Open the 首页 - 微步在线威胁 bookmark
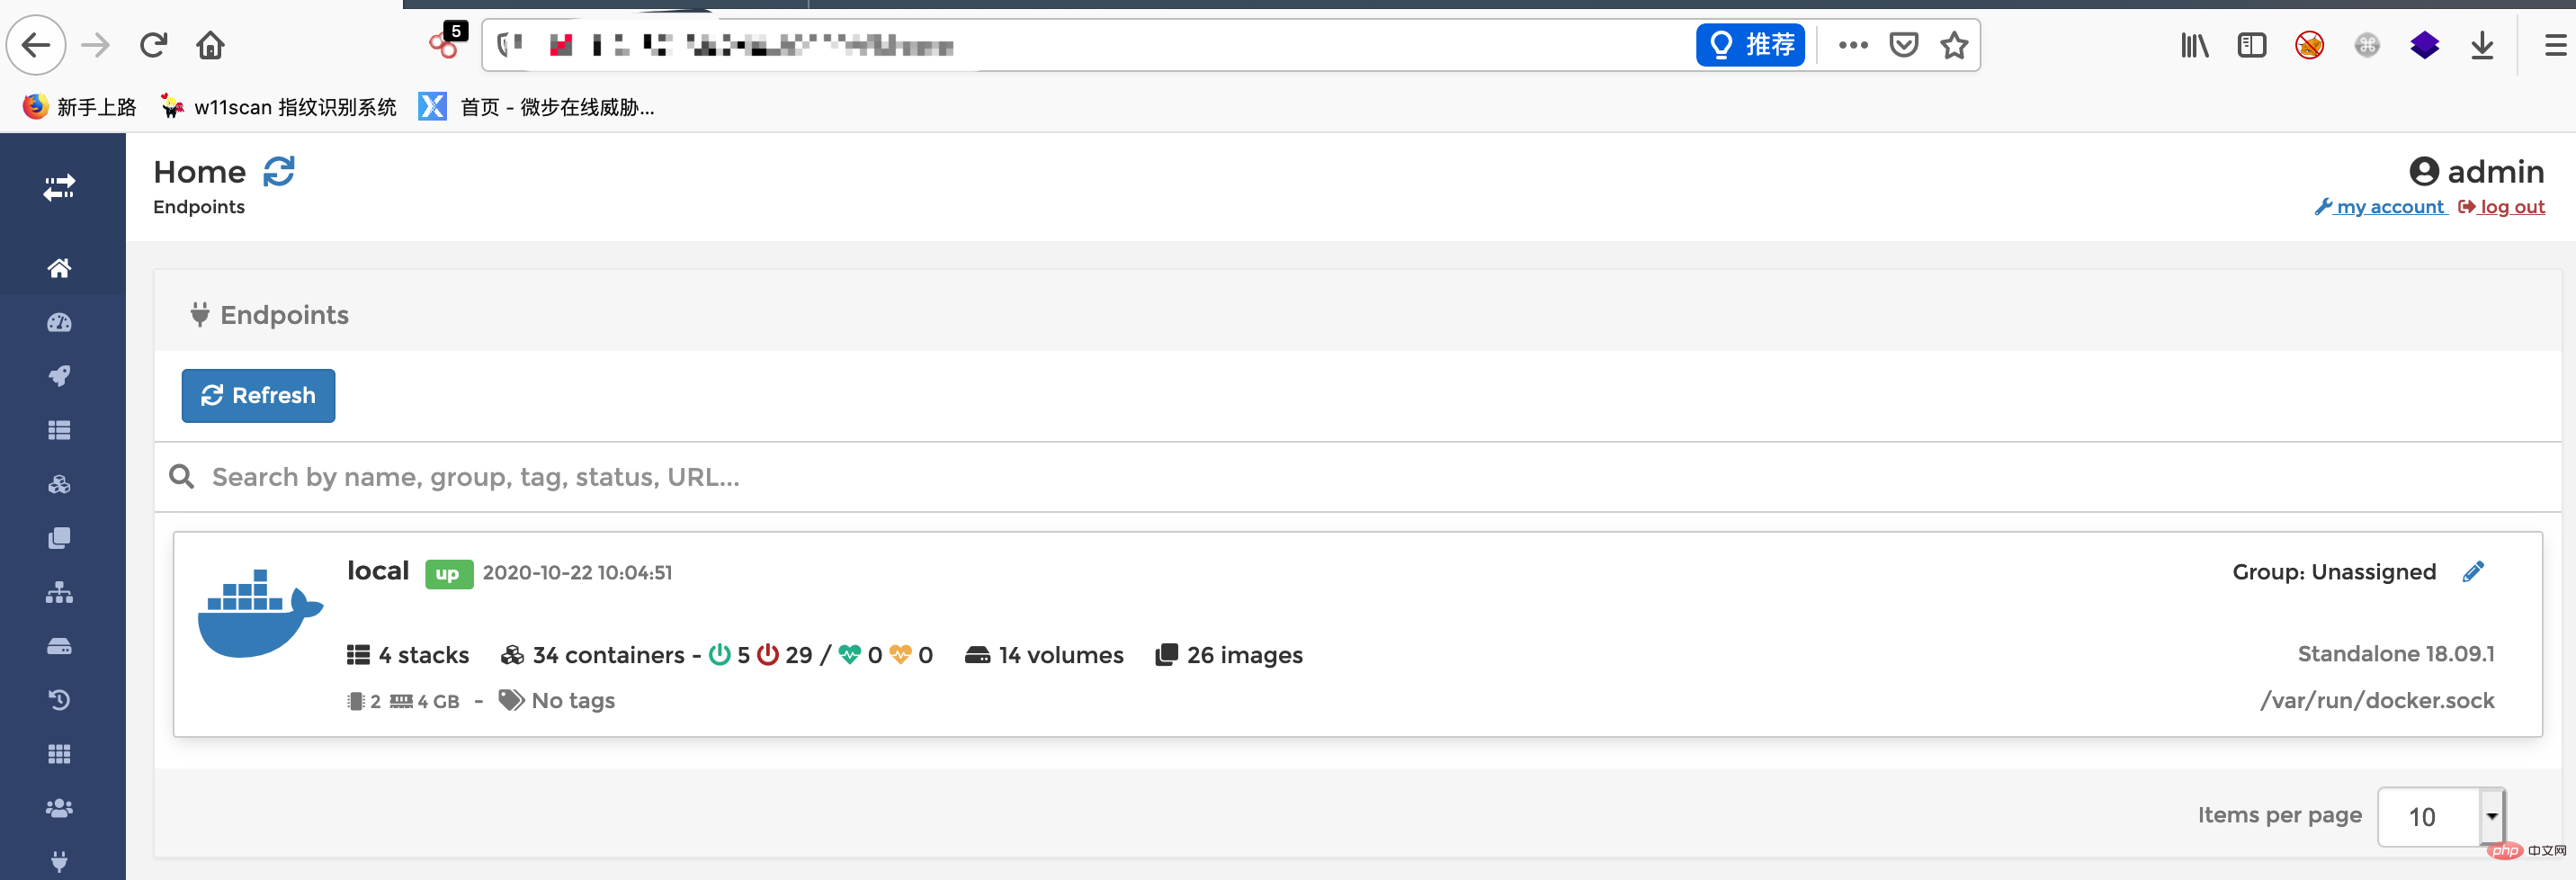Screen dimensions: 2576x880 540,107
